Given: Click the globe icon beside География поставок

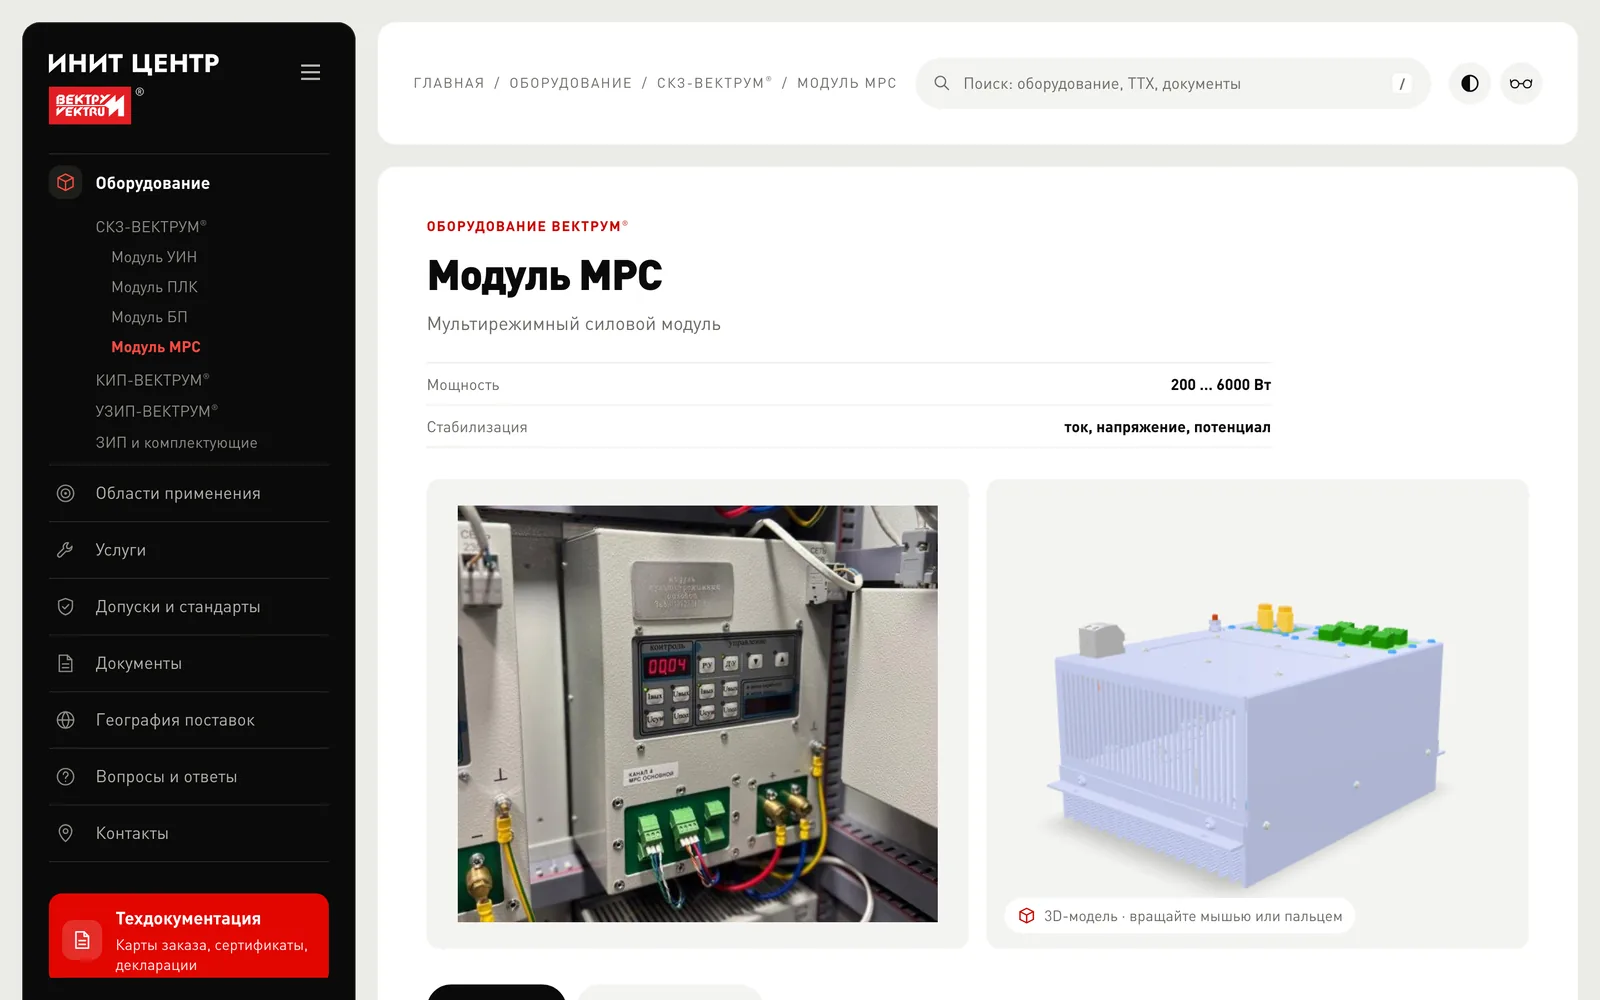Looking at the screenshot, I should tap(66, 720).
